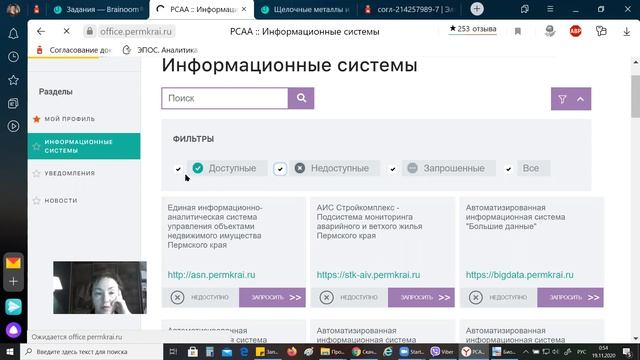Focus the Поиск search field

pyautogui.click(x=225, y=98)
